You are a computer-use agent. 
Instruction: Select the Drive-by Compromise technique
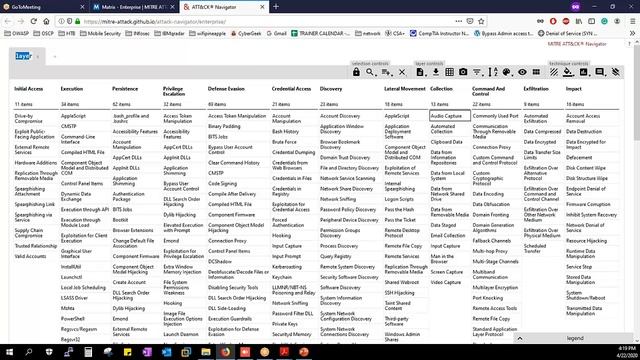(36, 118)
